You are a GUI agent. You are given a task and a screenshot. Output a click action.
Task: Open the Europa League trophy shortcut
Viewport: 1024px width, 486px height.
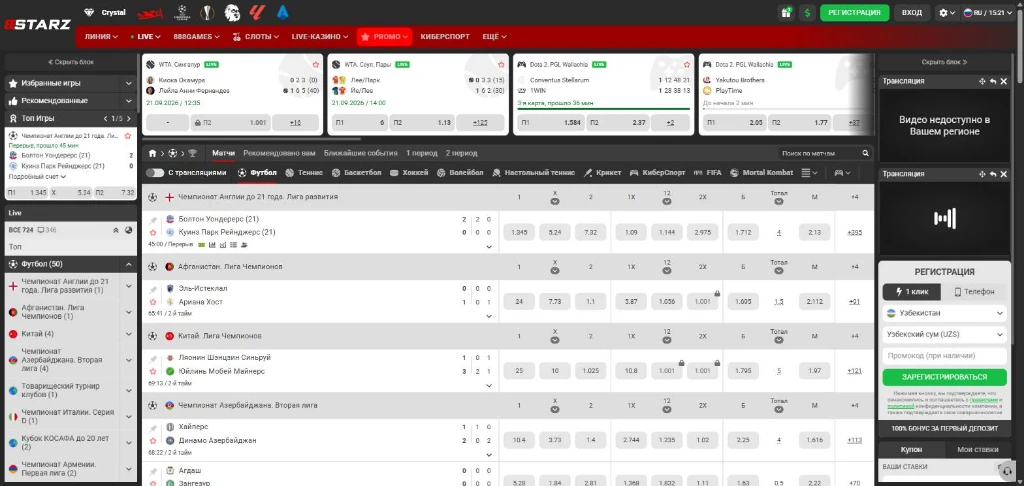pyautogui.click(x=207, y=12)
